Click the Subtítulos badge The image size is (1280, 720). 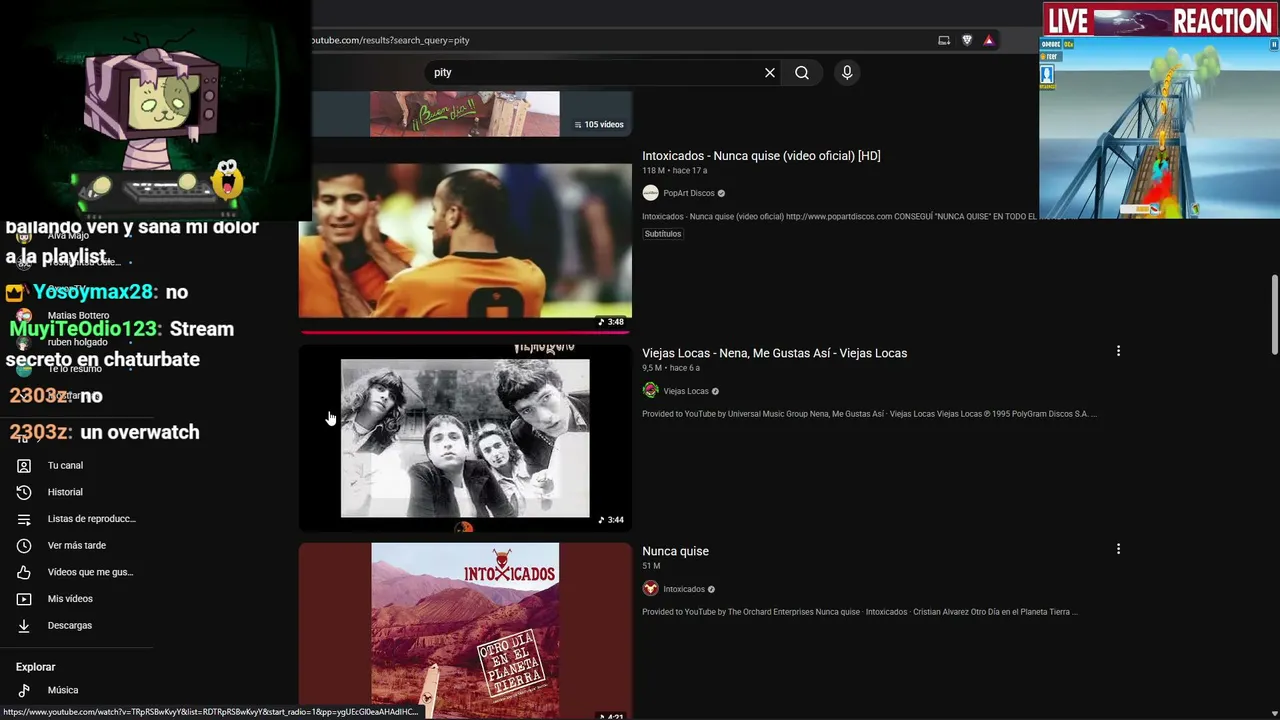pyautogui.click(x=662, y=234)
